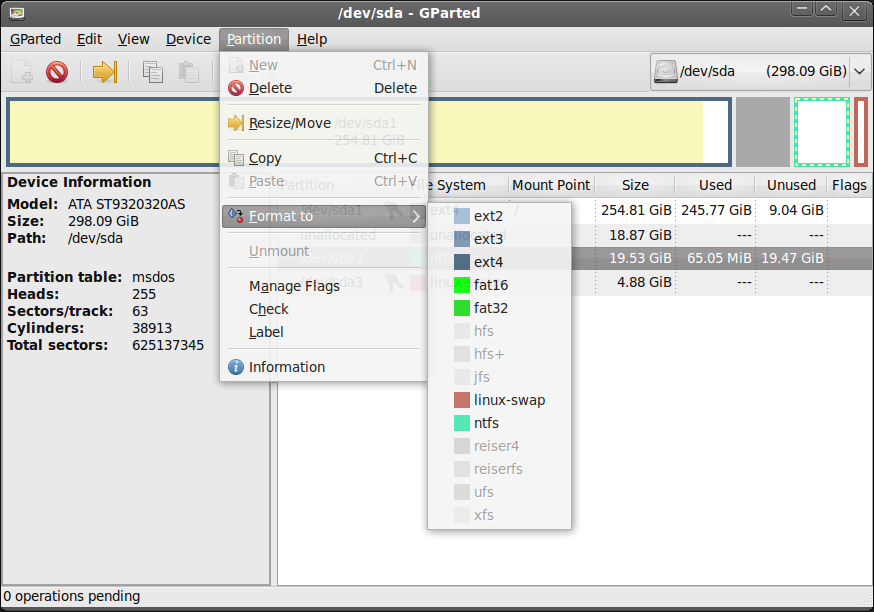874x612 pixels.
Task: Choose Copy from the Partition menu
Action: coord(323,158)
